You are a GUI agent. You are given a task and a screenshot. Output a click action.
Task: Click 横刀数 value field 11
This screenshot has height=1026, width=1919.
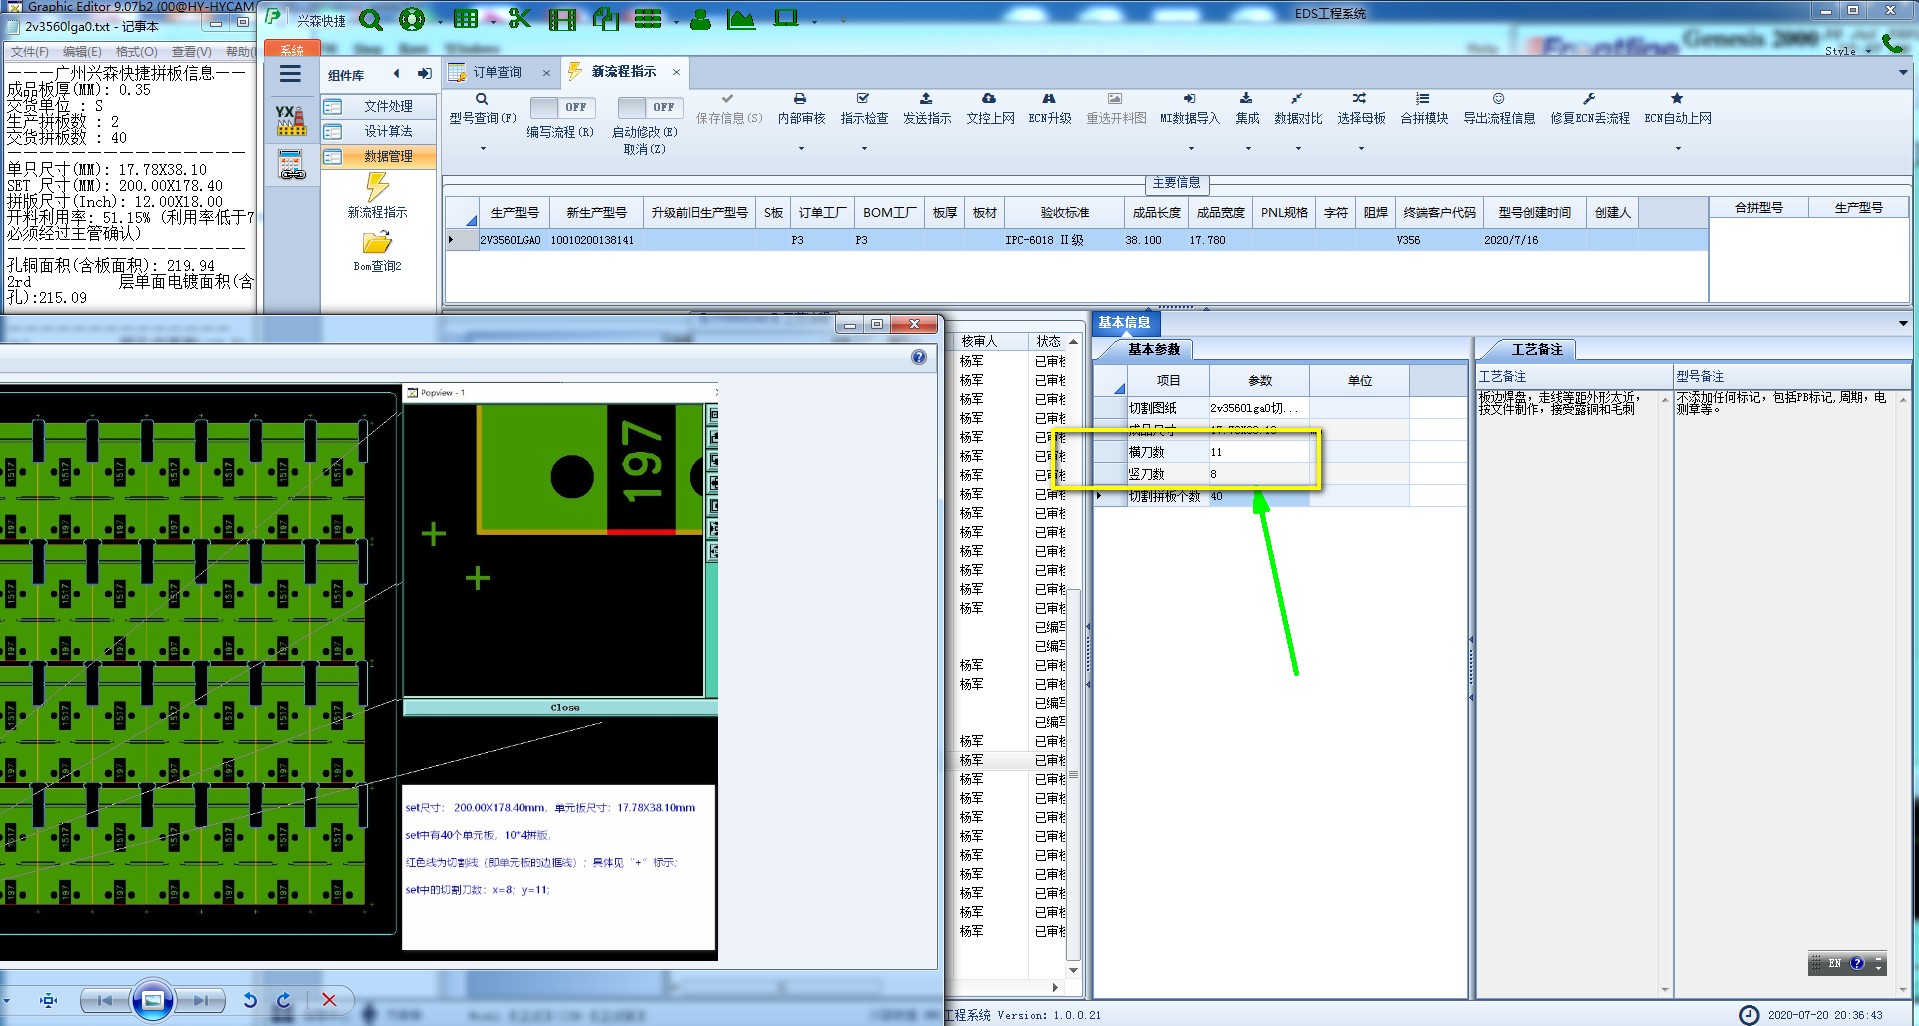(1259, 452)
